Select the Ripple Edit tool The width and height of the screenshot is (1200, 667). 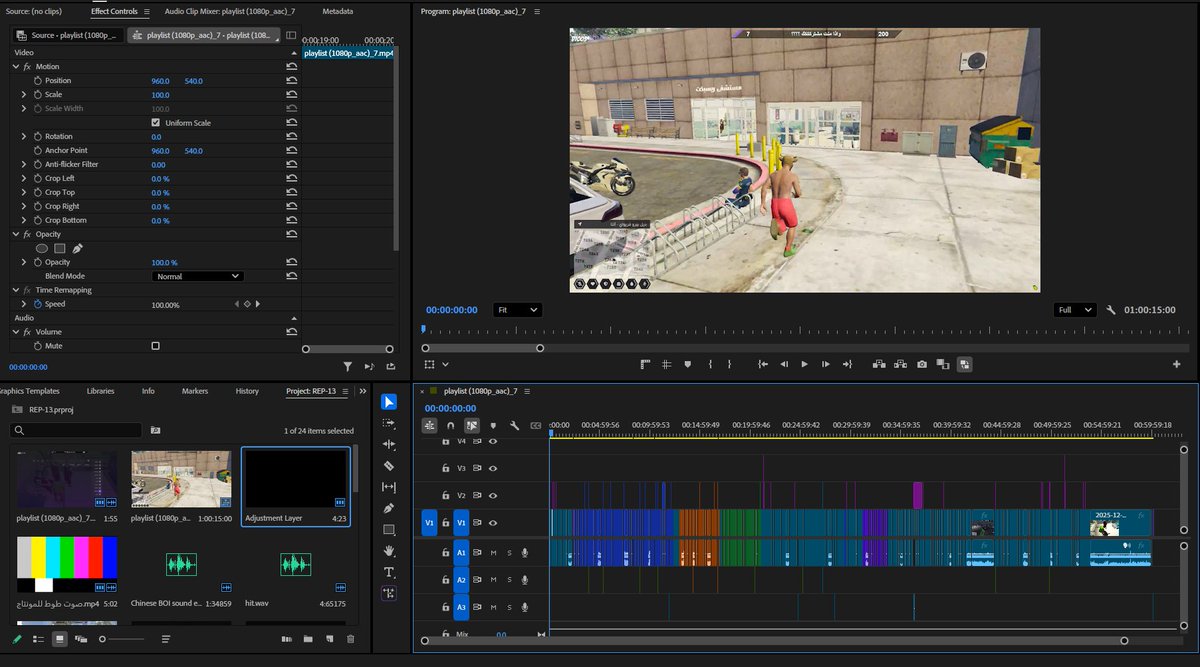[x=389, y=444]
